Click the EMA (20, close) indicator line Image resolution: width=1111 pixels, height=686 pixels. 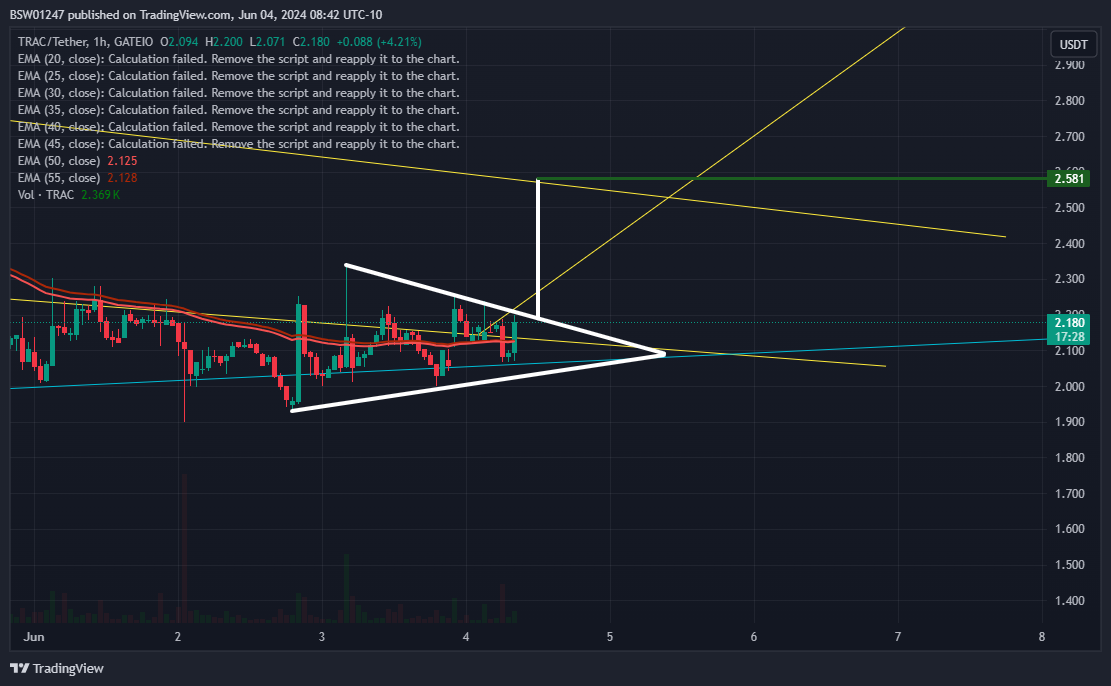tap(238, 59)
